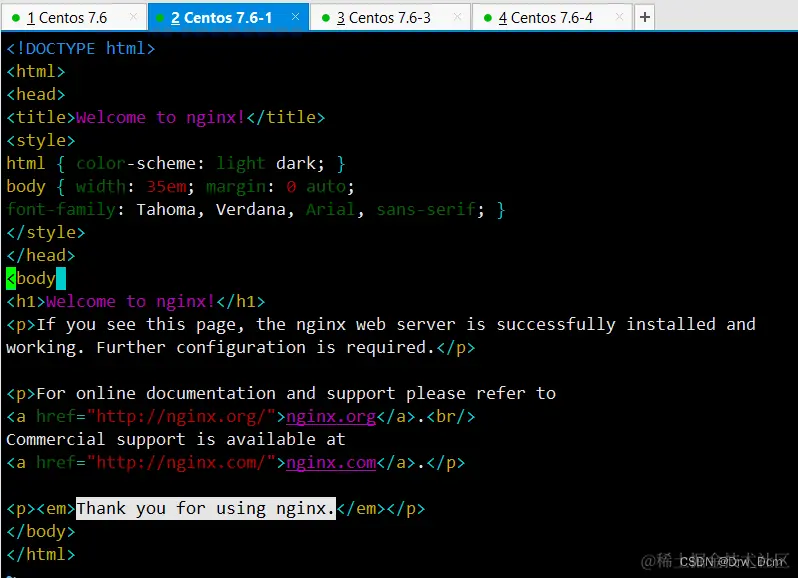The width and height of the screenshot is (798, 578).
Task: Click the closing </html> tag
Action: (41, 555)
